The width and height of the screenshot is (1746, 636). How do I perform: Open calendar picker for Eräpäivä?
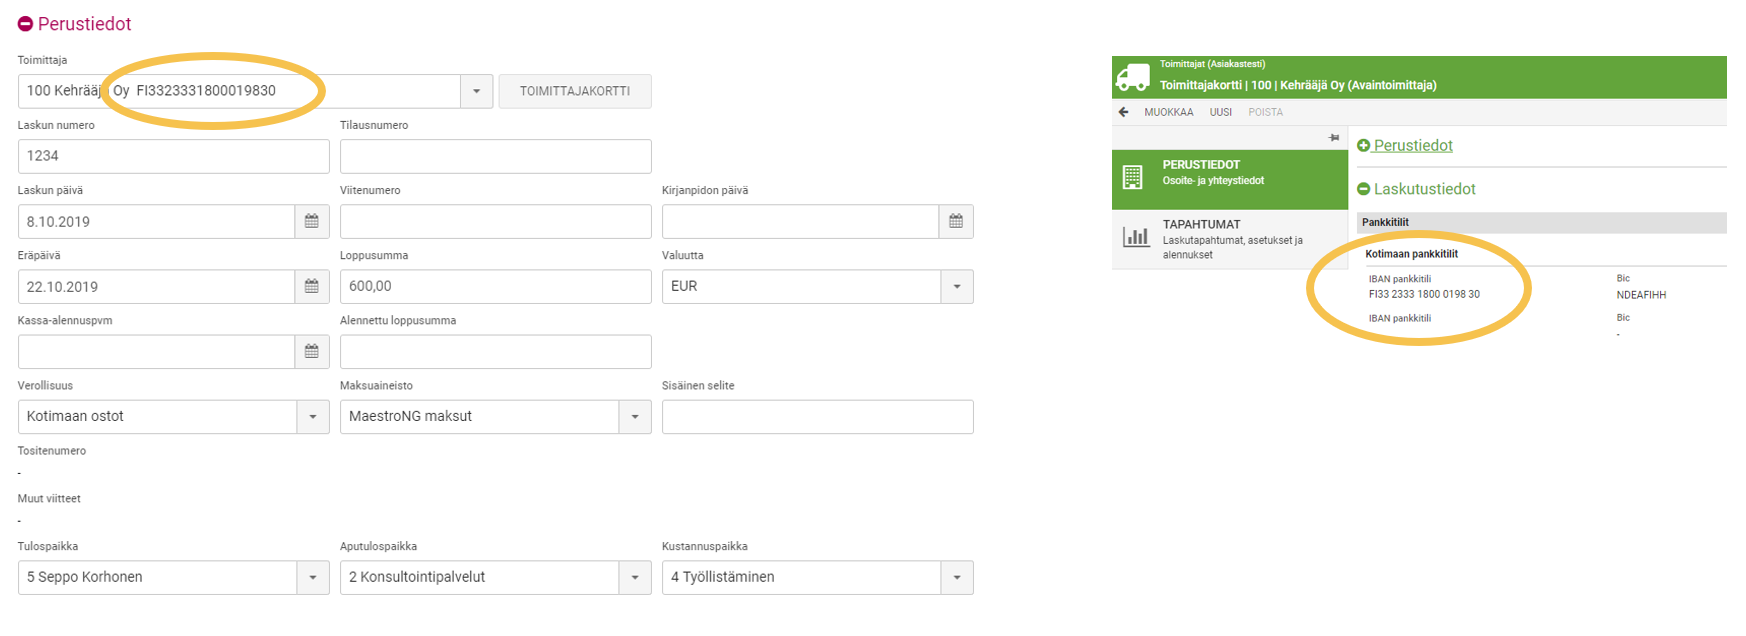tap(312, 287)
